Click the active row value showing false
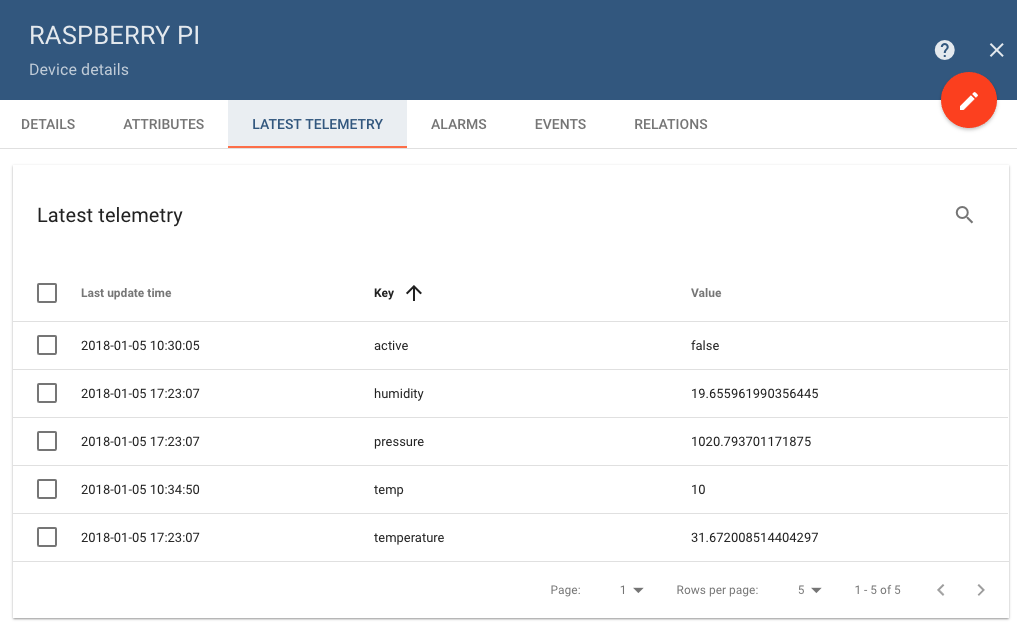The width and height of the screenshot is (1017, 626). point(703,345)
